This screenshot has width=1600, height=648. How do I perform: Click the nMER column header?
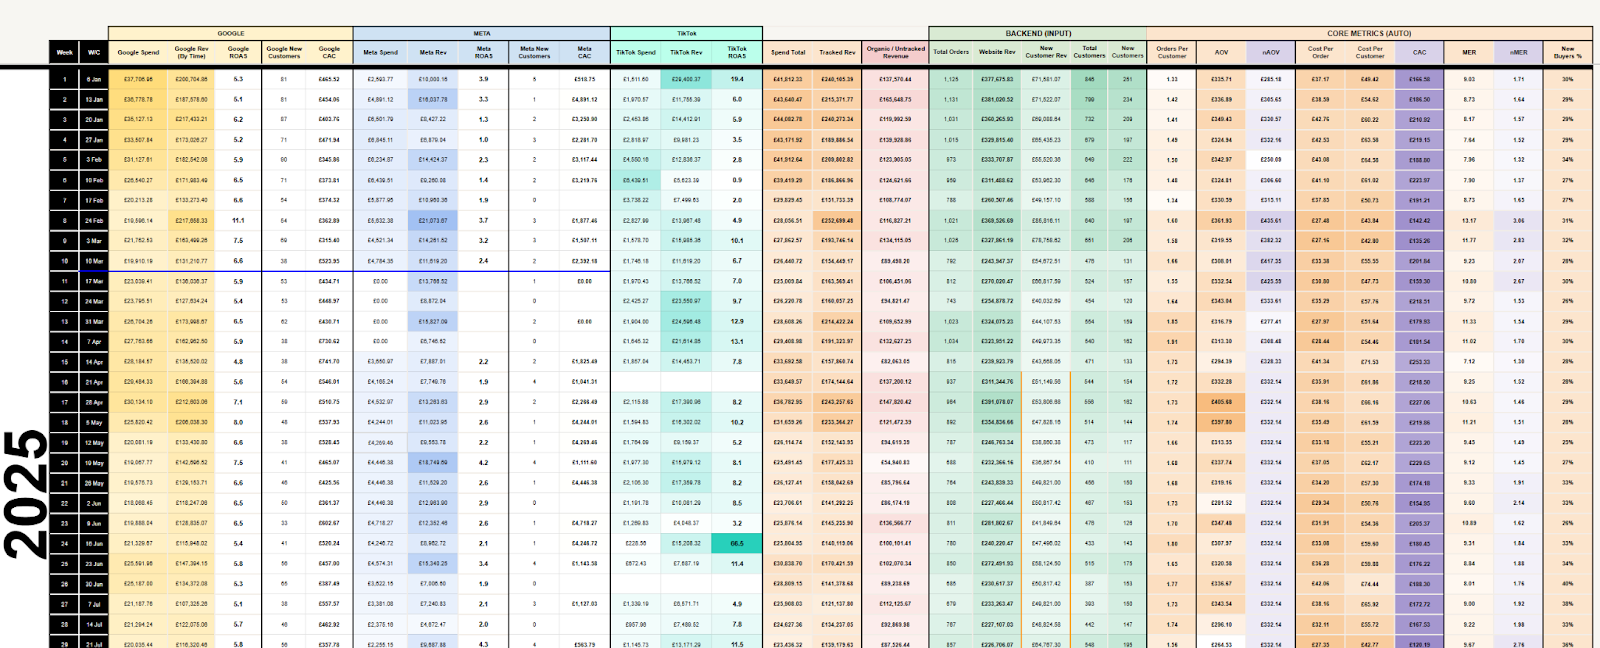tap(1518, 52)
